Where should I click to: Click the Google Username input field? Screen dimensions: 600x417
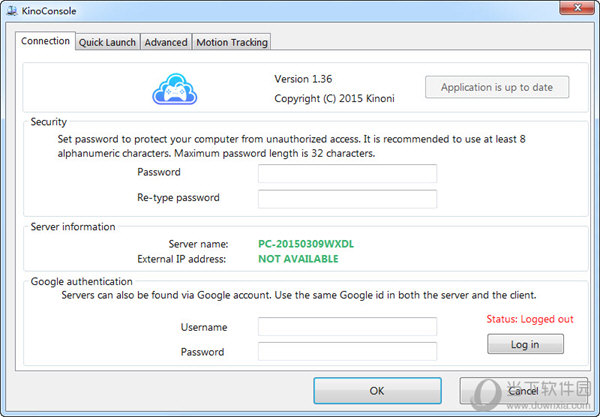347,327
